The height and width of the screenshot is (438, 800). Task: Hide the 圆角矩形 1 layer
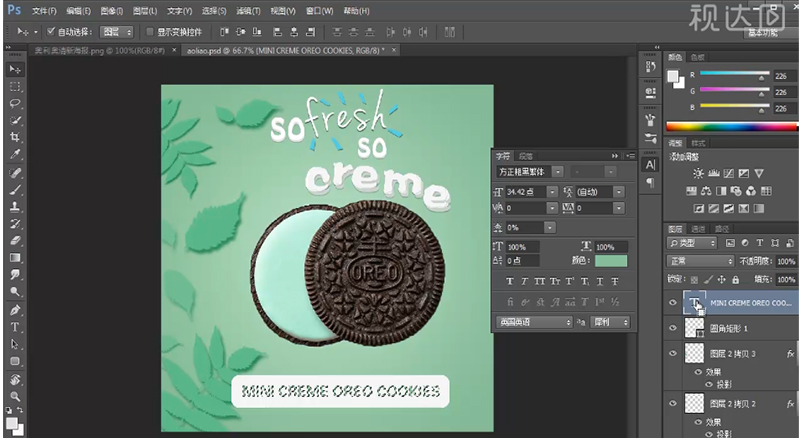[672, 328]
